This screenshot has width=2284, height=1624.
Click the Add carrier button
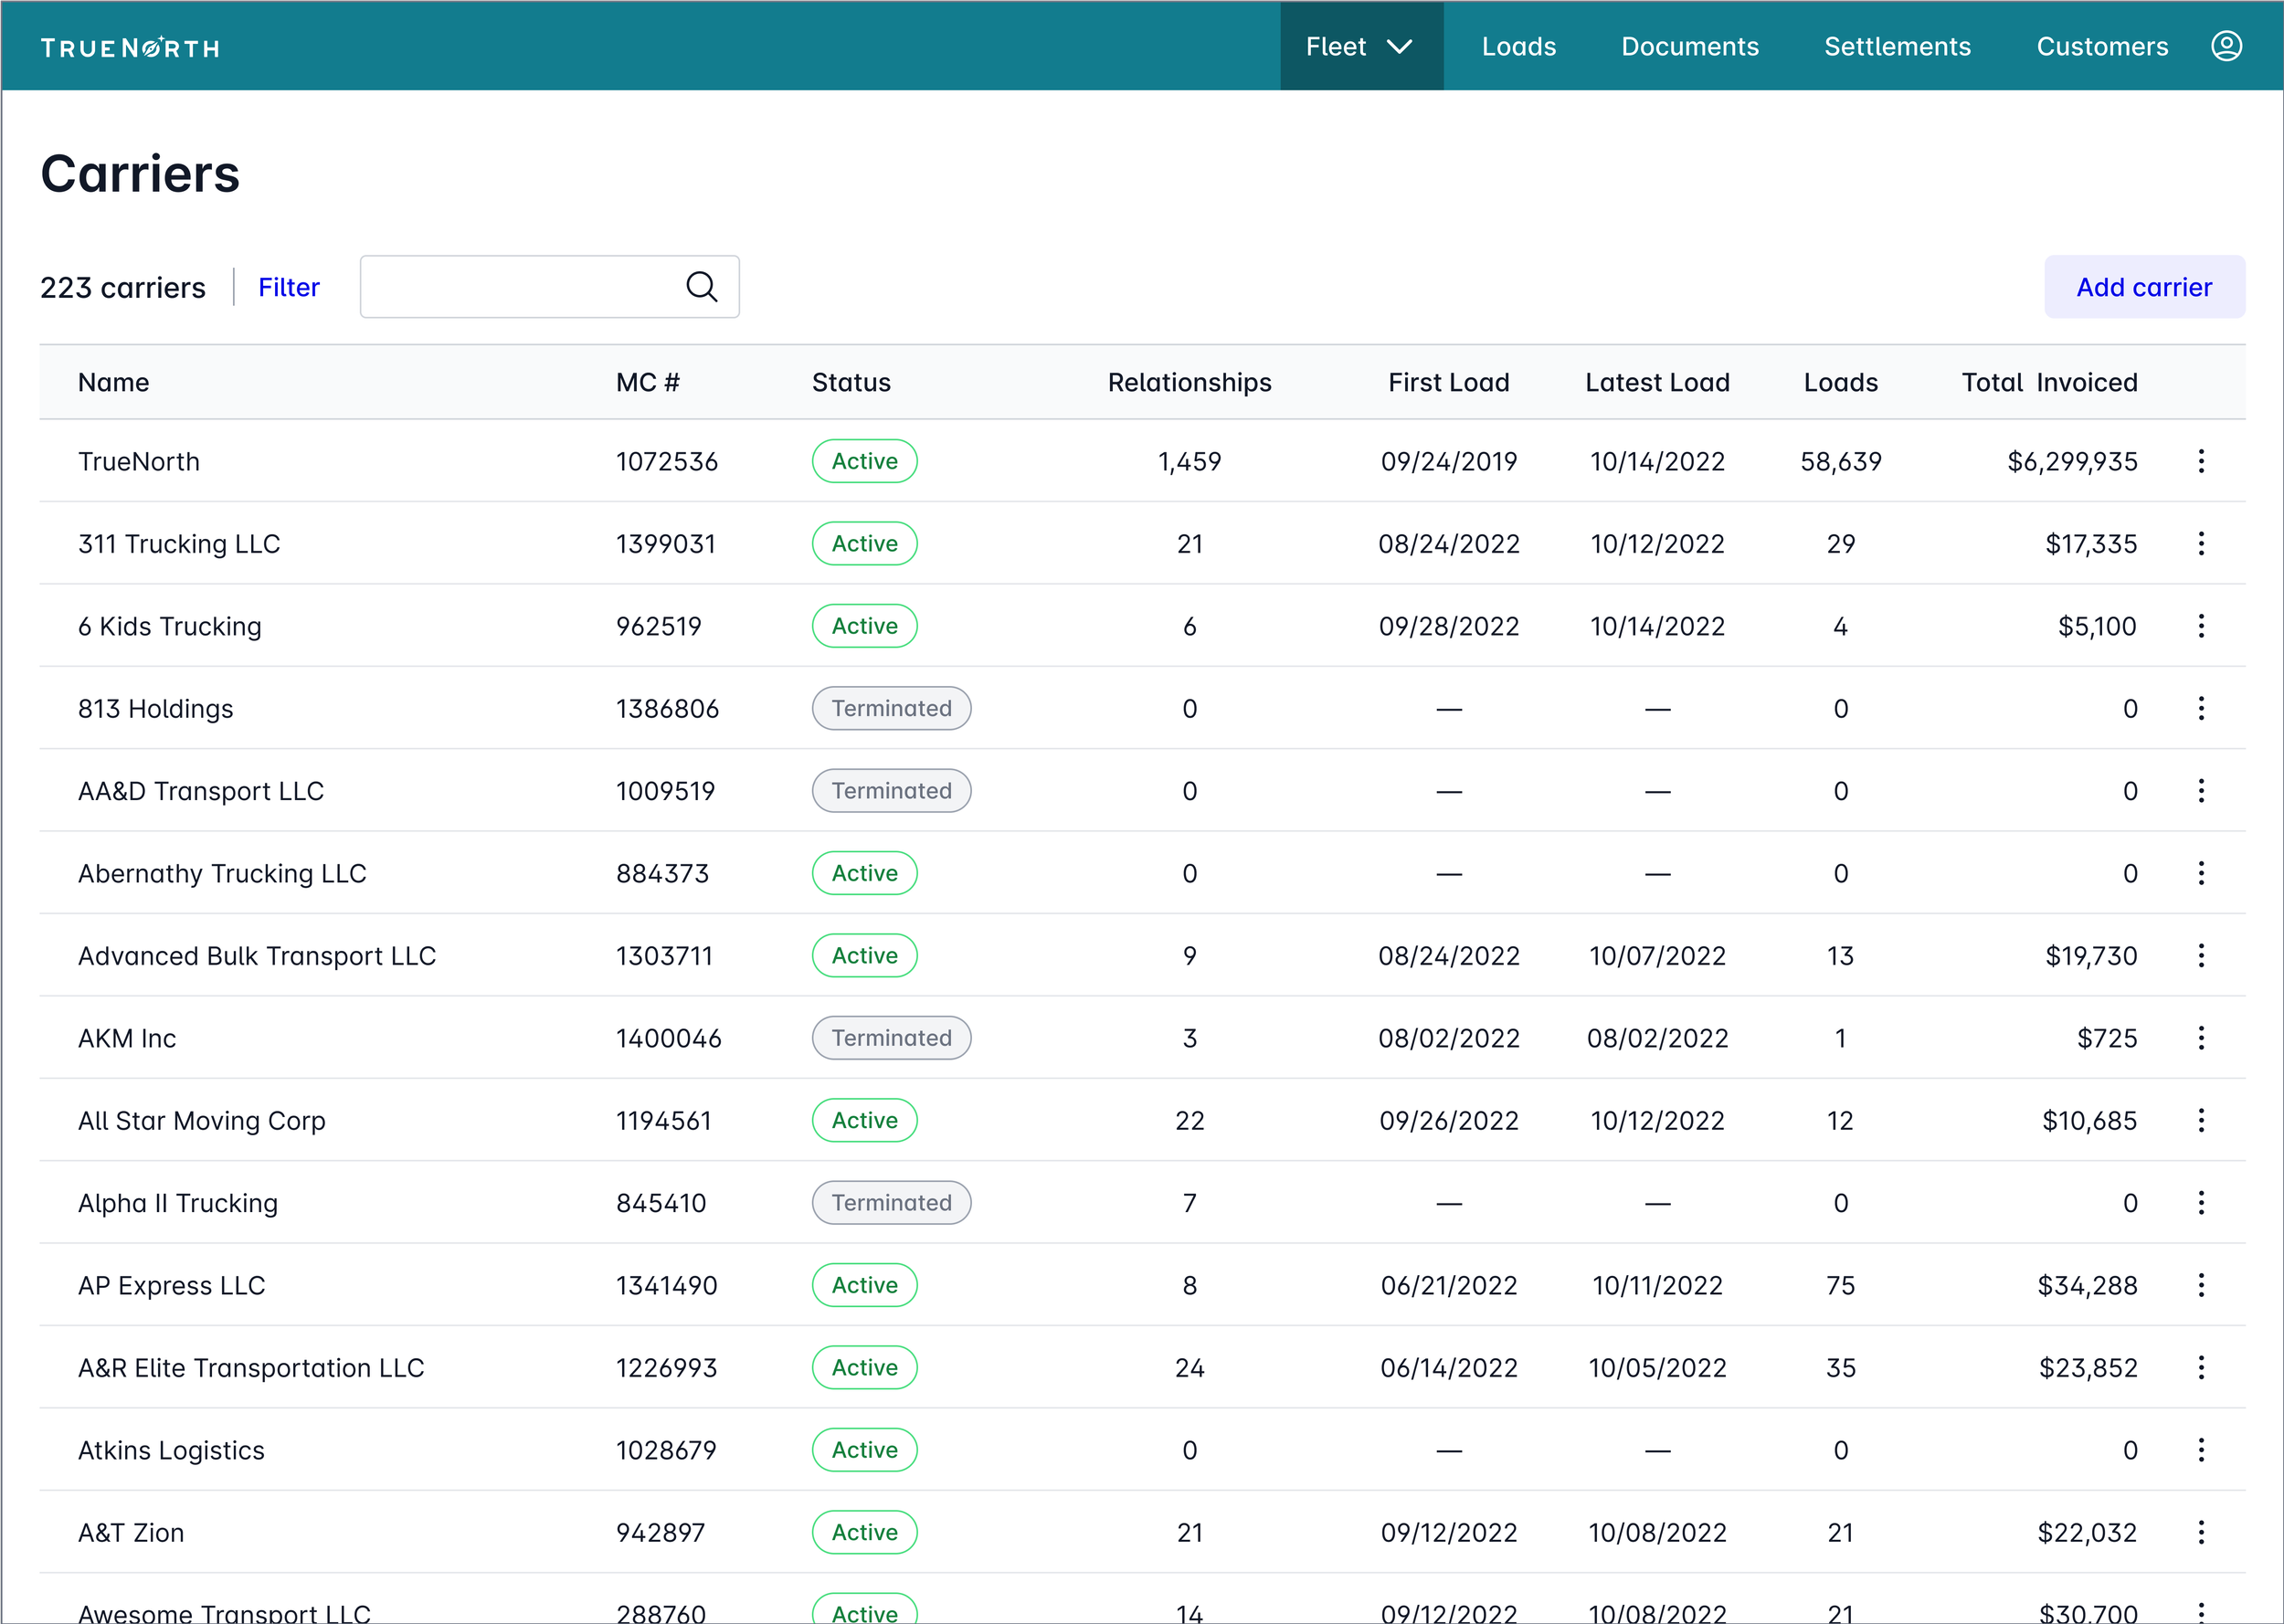(2144, 287)
